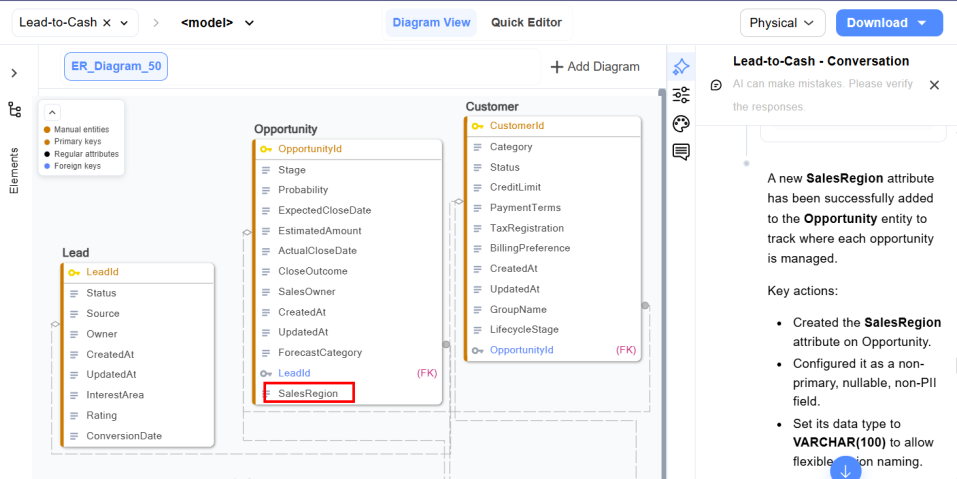Select the CreditLimit attribute
Screen dimensions: 957x479
click(x=515, y=187)
